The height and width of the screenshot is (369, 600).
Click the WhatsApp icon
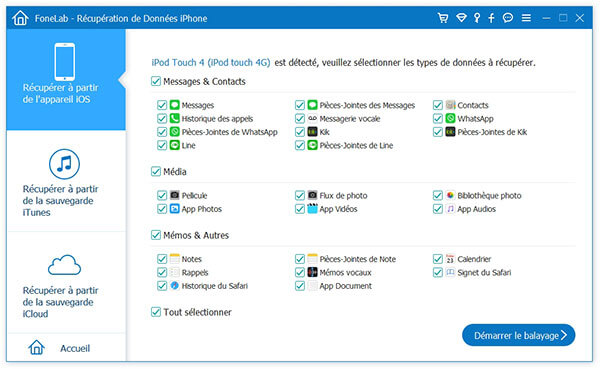click(450, 118)
